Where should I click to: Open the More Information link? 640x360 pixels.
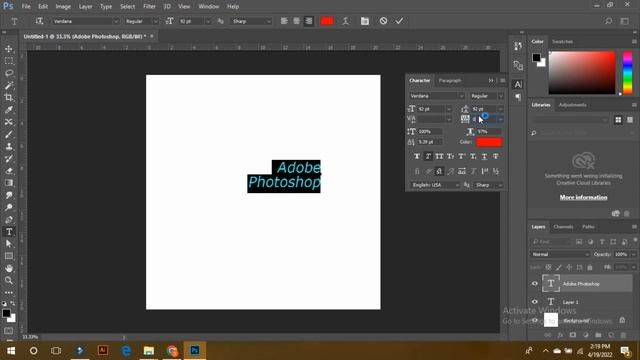click(x=583, y=197)
